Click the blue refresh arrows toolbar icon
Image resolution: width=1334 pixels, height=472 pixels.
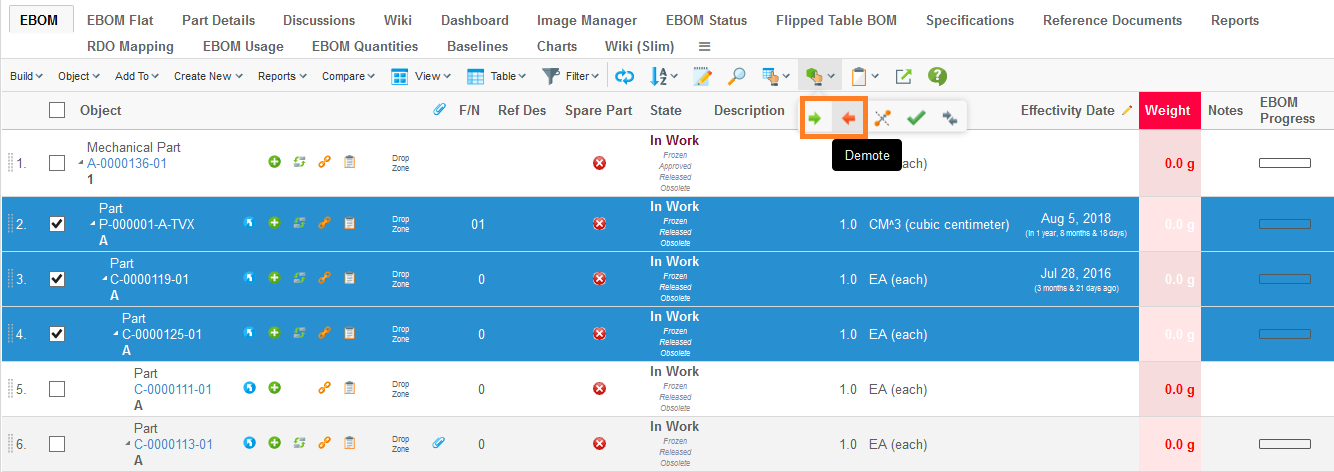point(624,76)
